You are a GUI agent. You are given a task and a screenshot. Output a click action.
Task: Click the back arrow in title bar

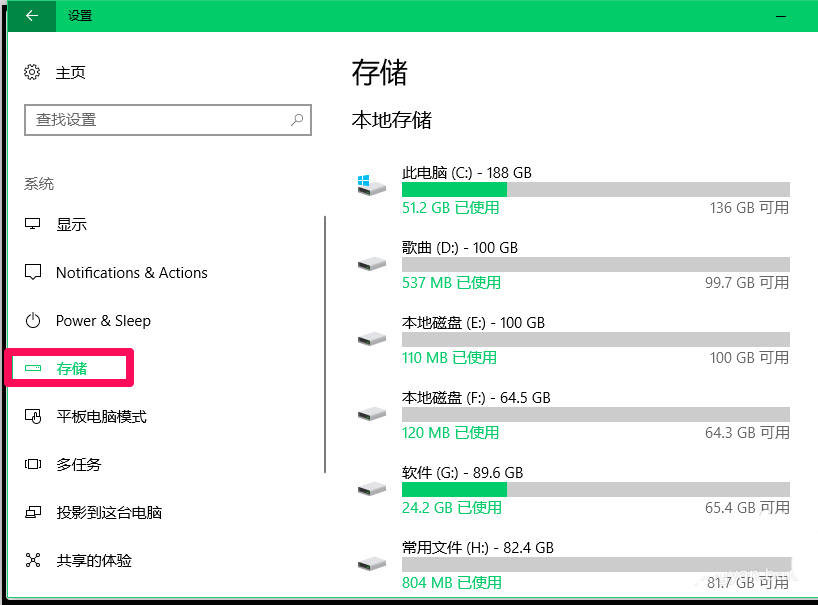[x=32, y=16]
